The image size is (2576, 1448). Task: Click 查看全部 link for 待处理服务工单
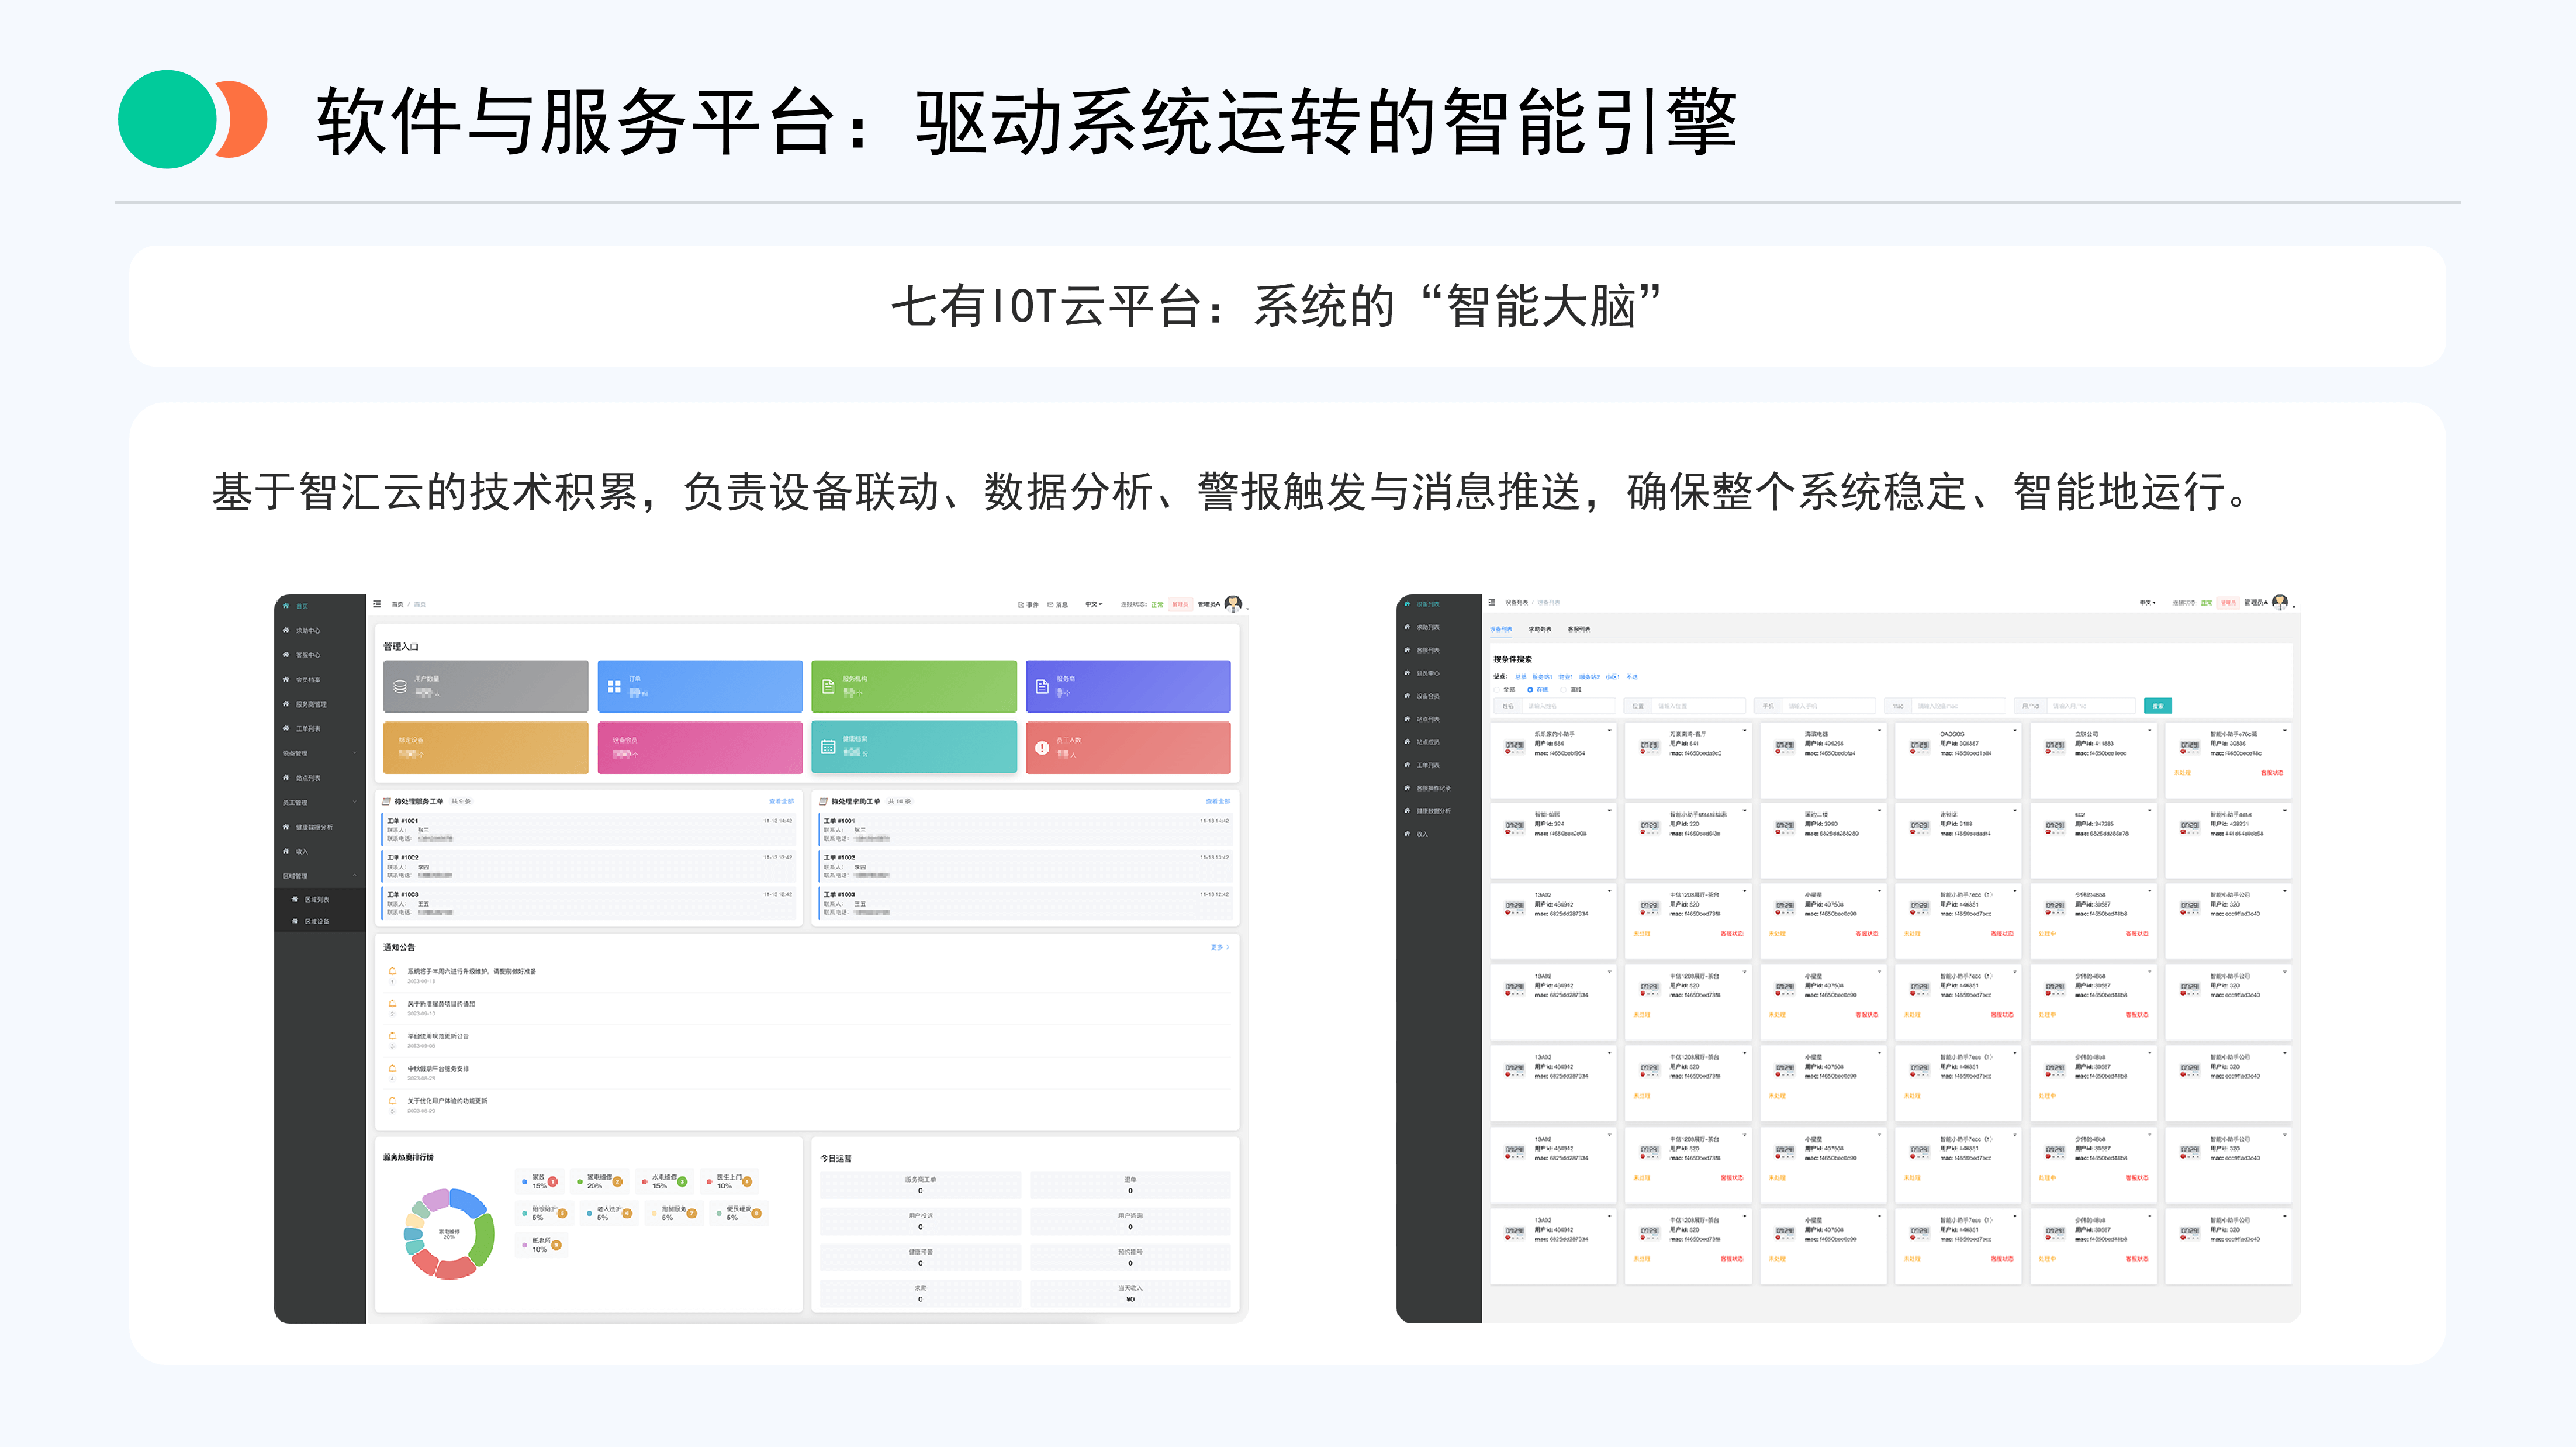tap(780, 801)
